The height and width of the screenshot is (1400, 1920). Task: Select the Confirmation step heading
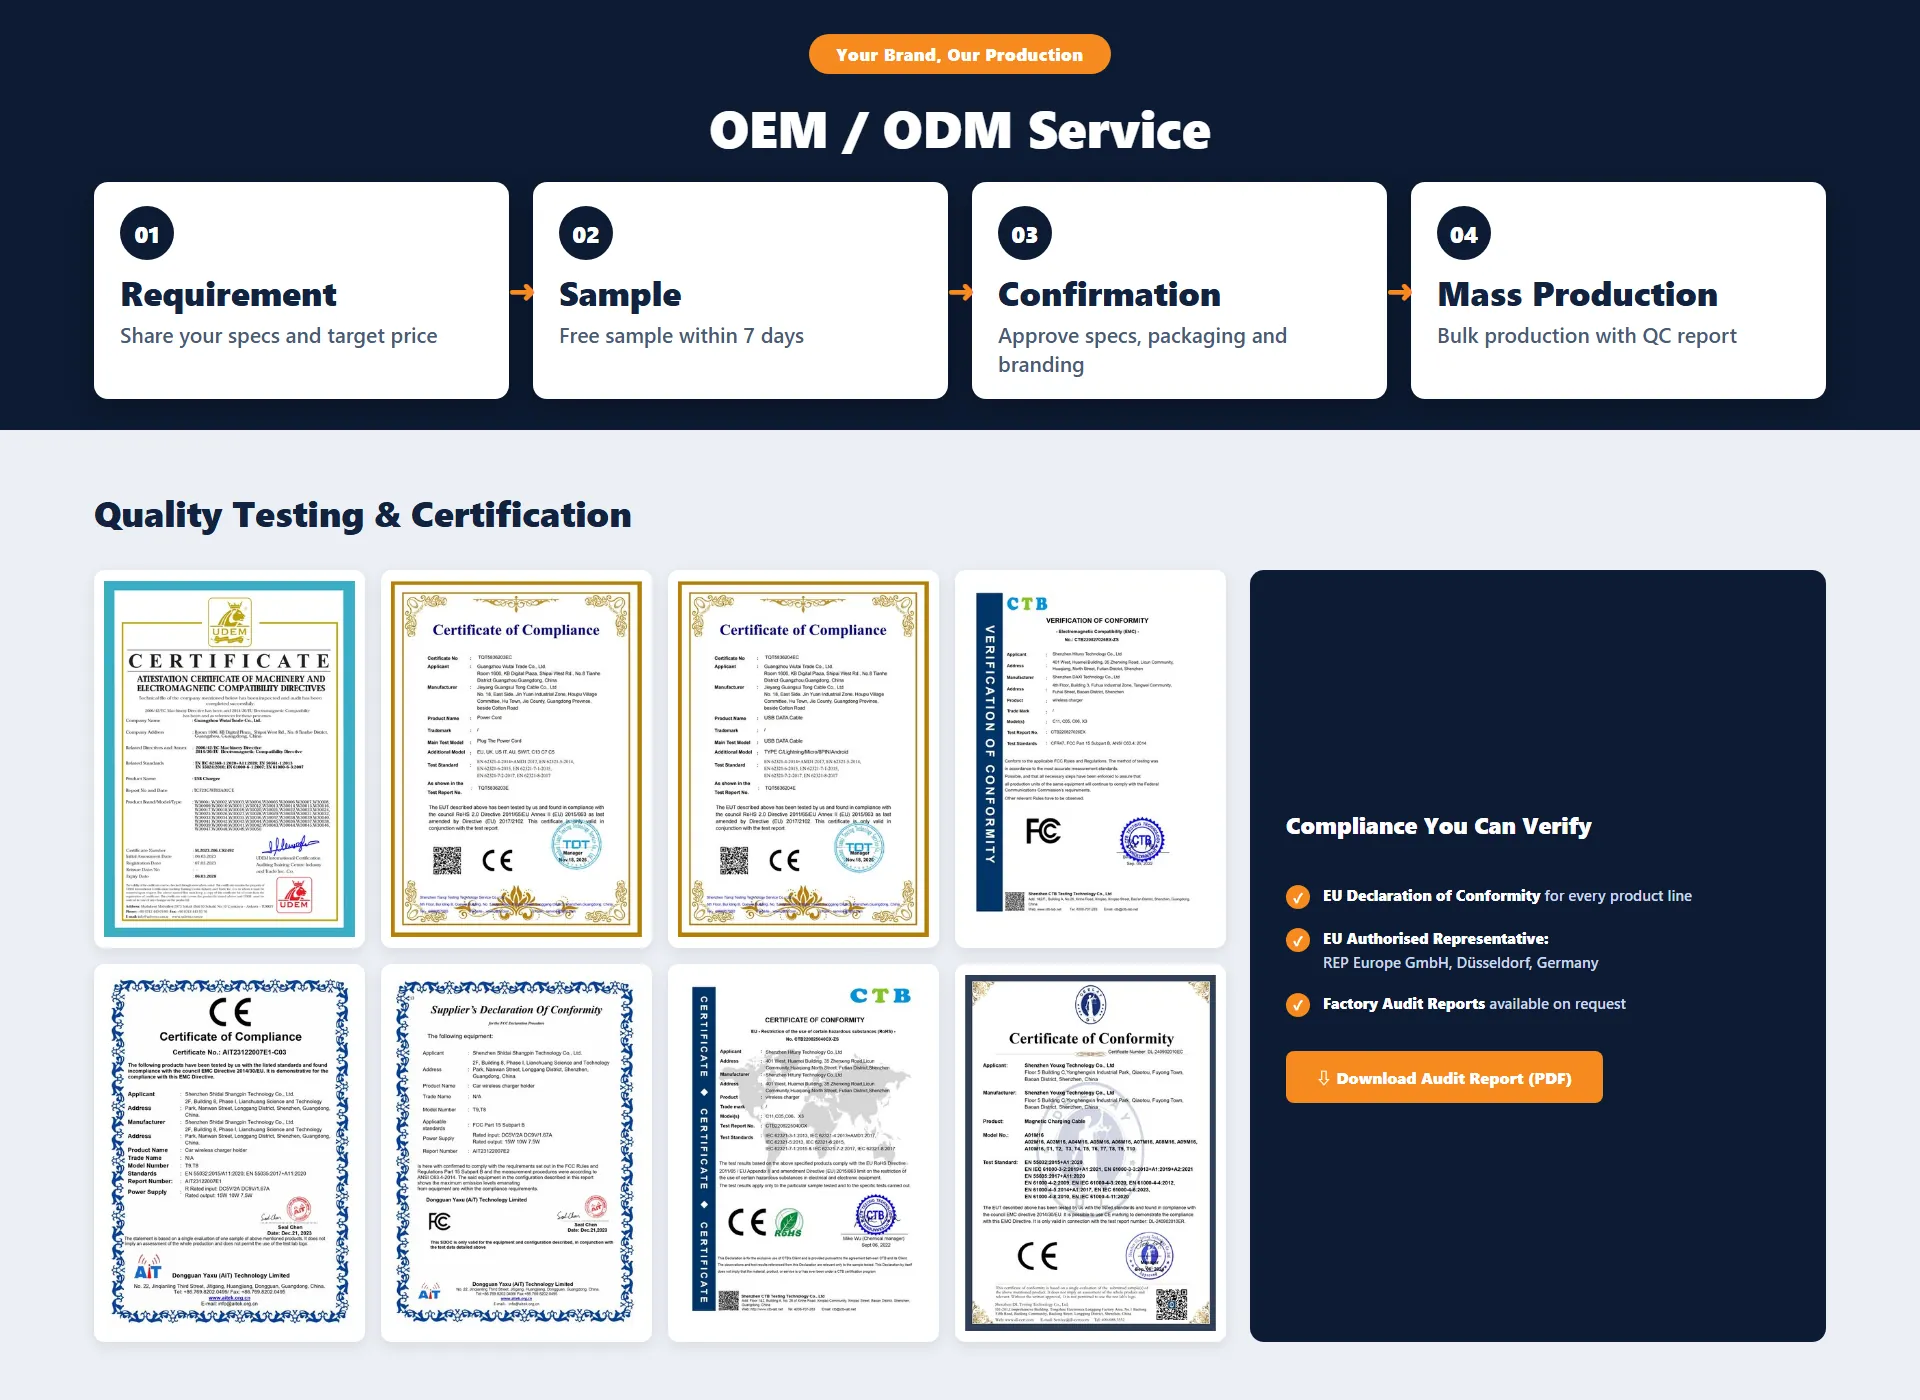coord(1109,294)
